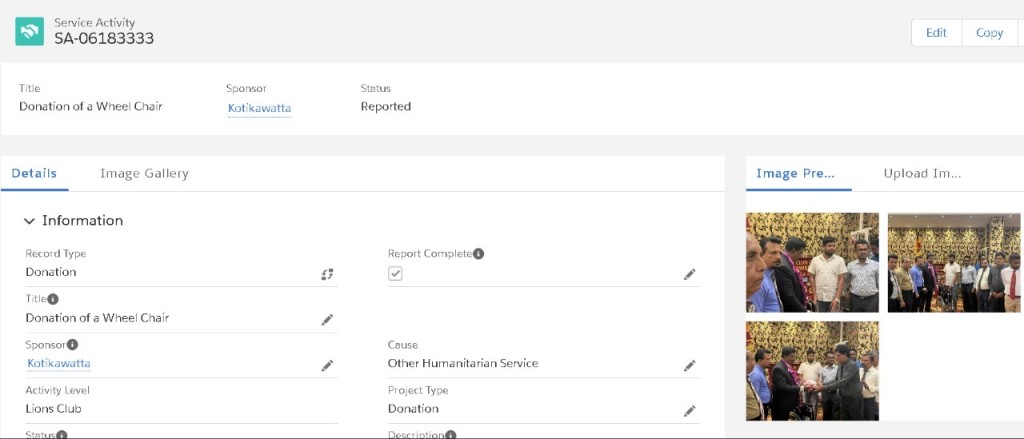Edit Sponsor field with pencil icon
Screen dimensions: 1024x439
[x=327, y=366]
